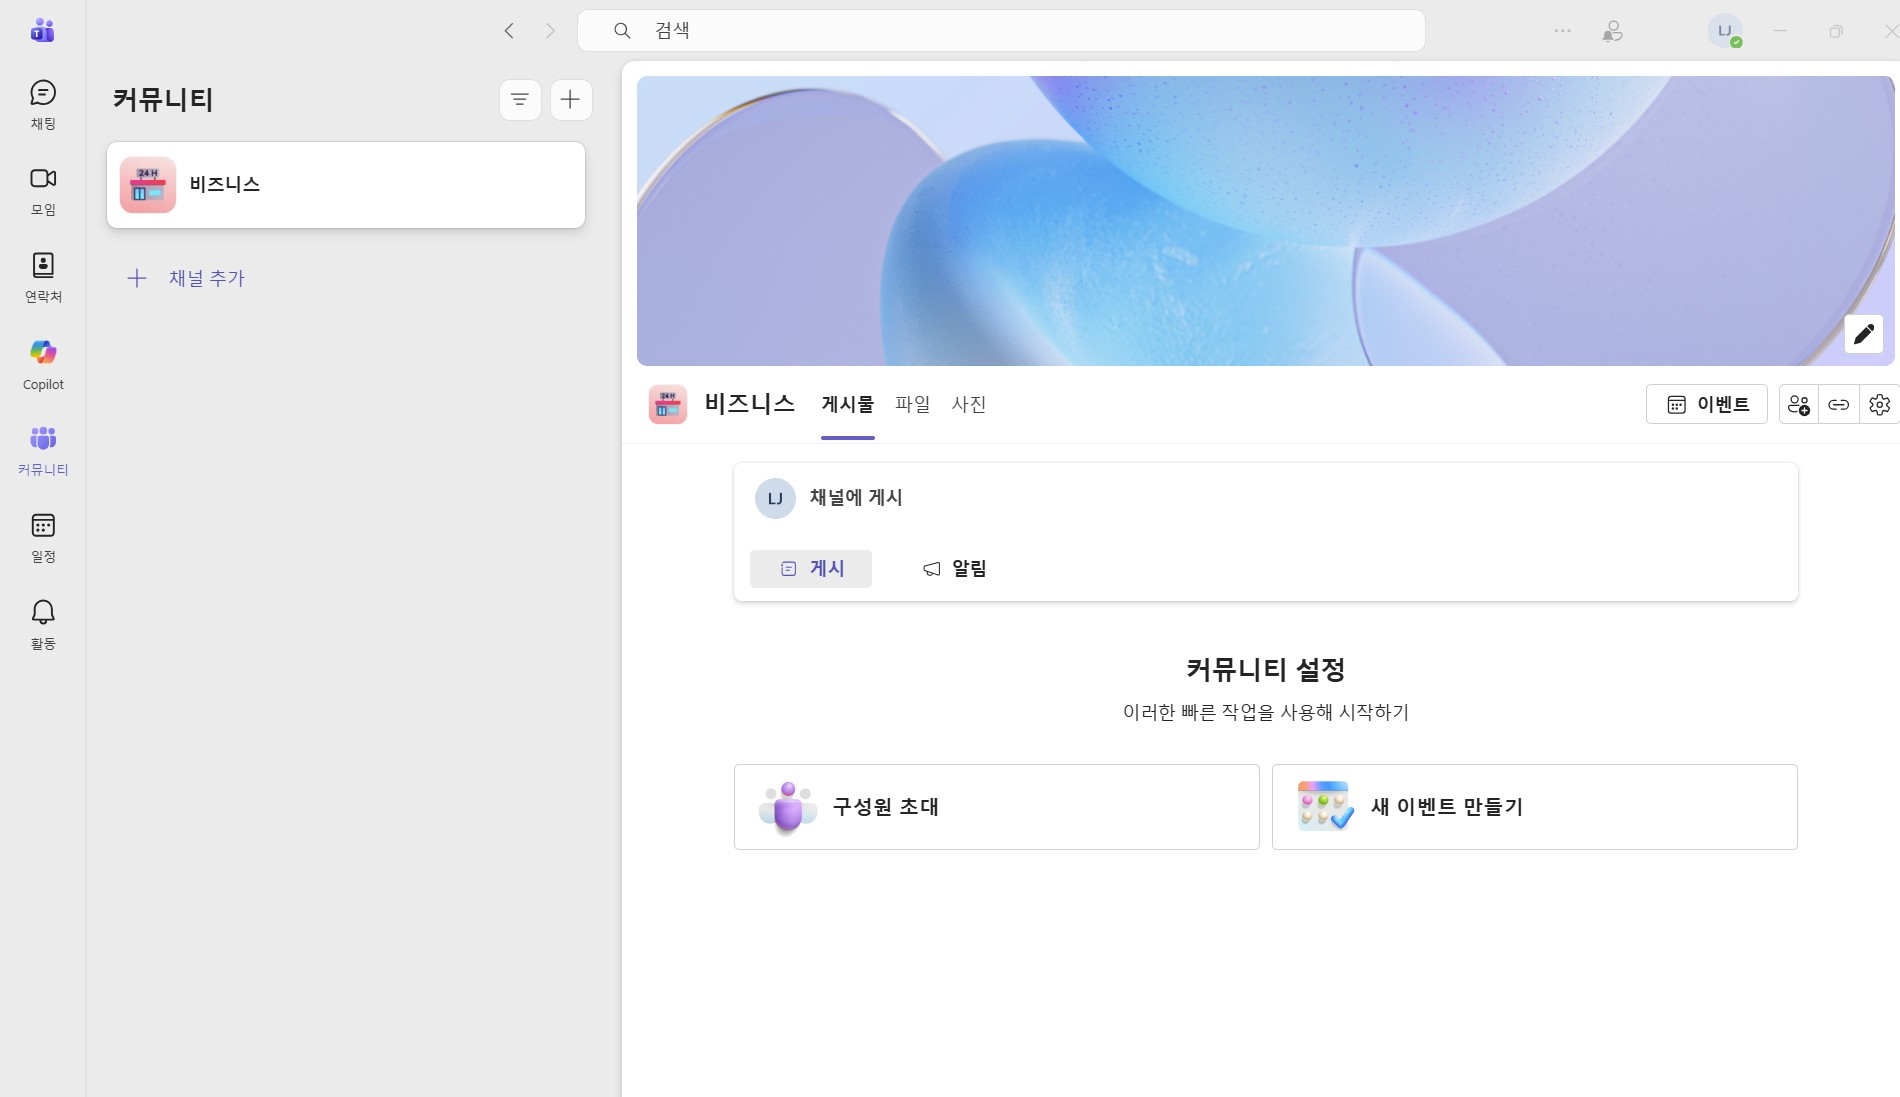The image size is (1900, 1097).
Task: Go back with the left arrow
Action: click(x=509, y=31)
